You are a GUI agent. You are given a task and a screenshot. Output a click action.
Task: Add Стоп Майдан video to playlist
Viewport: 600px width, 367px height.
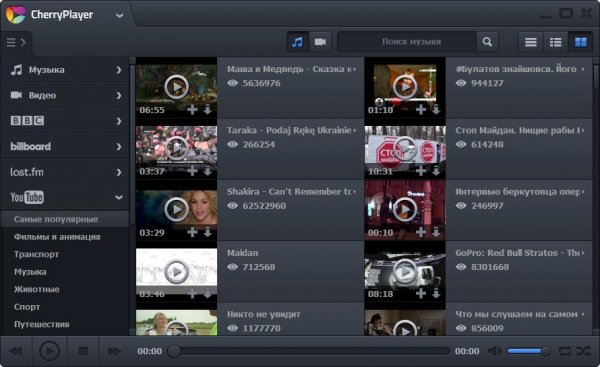[421, 171]
